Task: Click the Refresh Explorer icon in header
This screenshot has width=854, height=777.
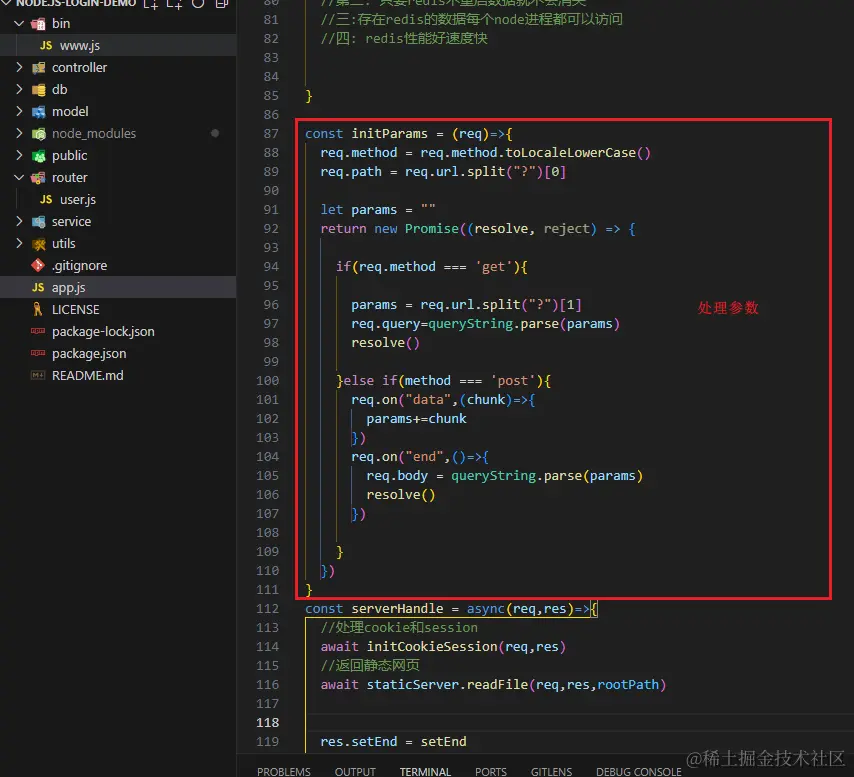Action: click(198, 4)
